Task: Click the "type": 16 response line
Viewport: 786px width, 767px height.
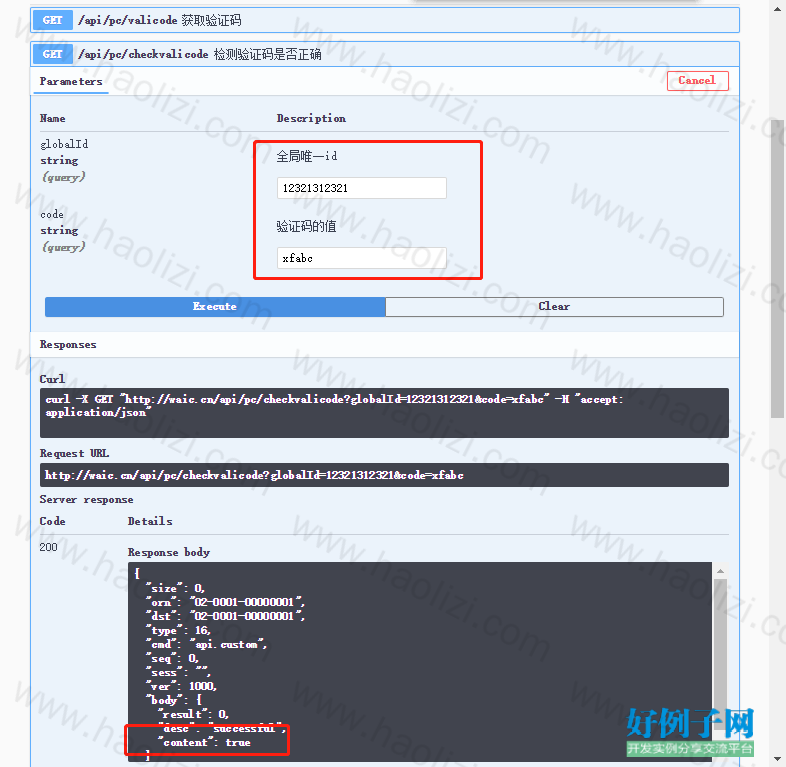Action: click(178, 631)
